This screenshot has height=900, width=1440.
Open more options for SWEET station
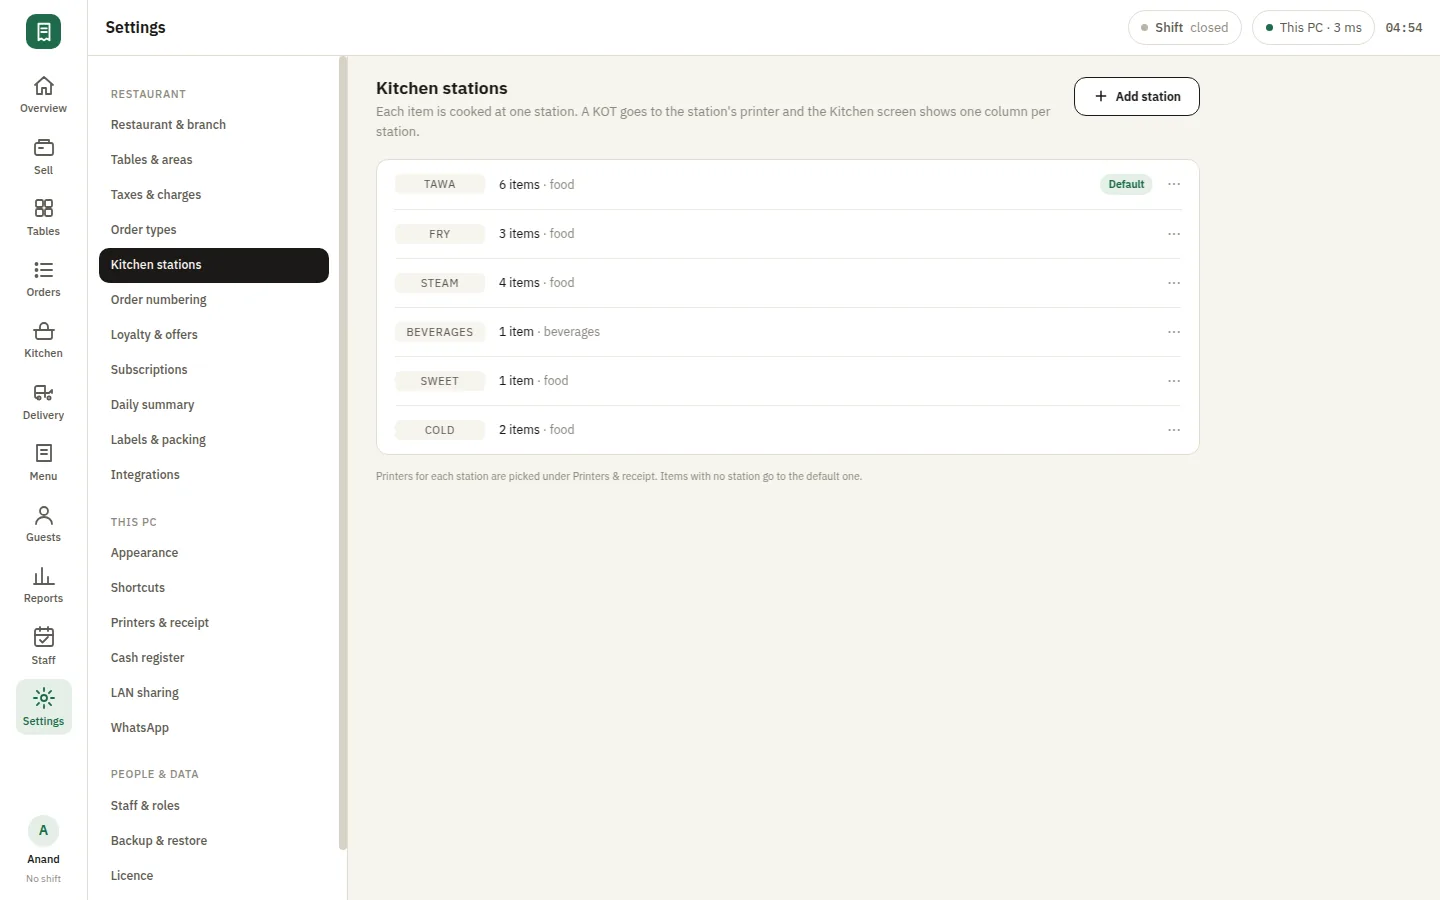(1174, 381)
